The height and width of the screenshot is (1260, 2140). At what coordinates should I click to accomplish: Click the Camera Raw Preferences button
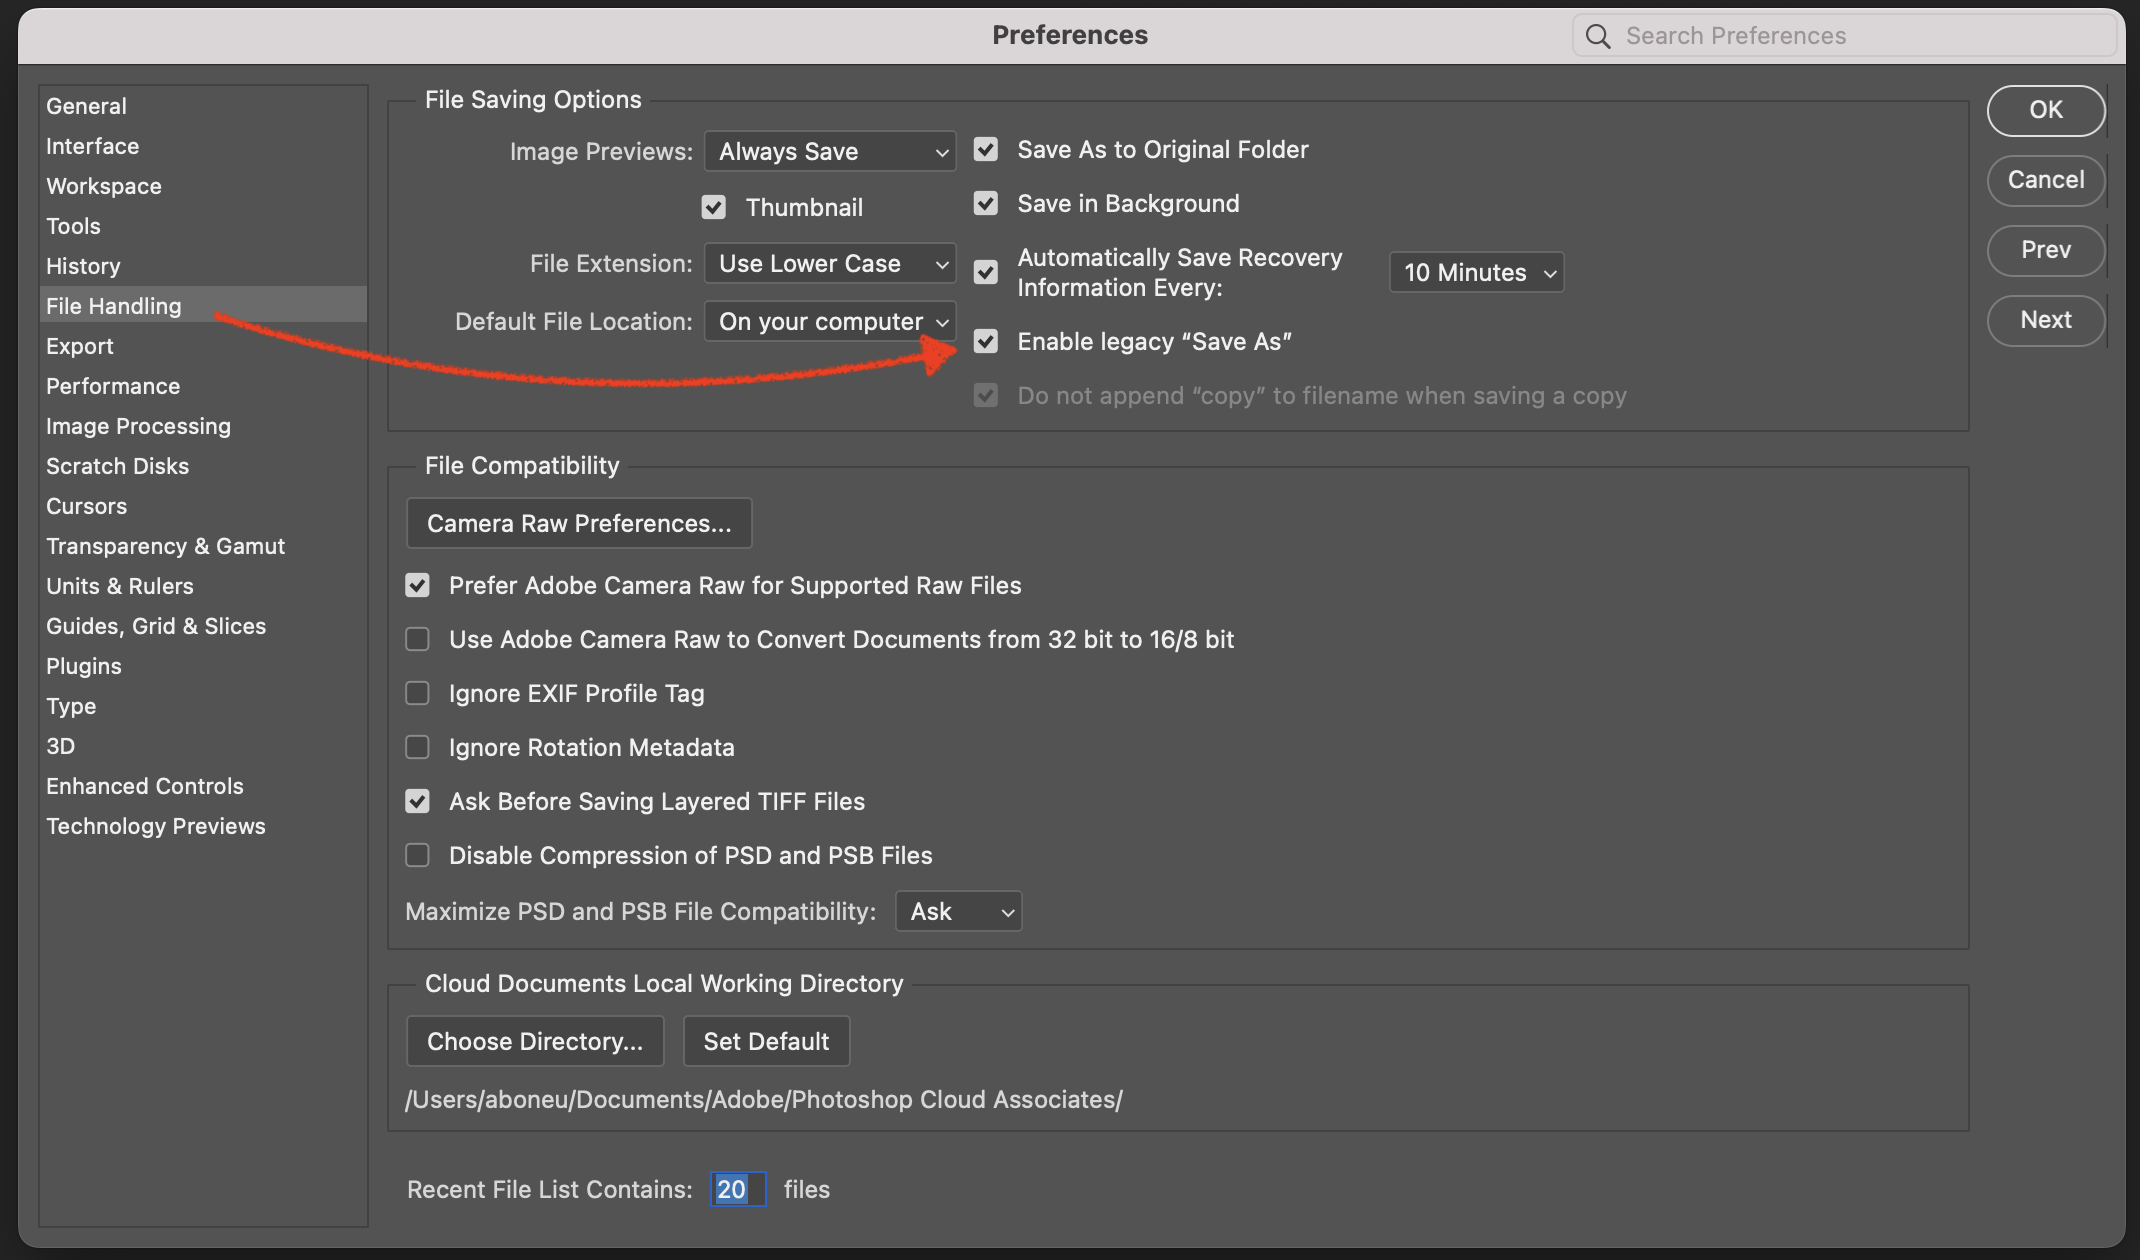point(579,523)
